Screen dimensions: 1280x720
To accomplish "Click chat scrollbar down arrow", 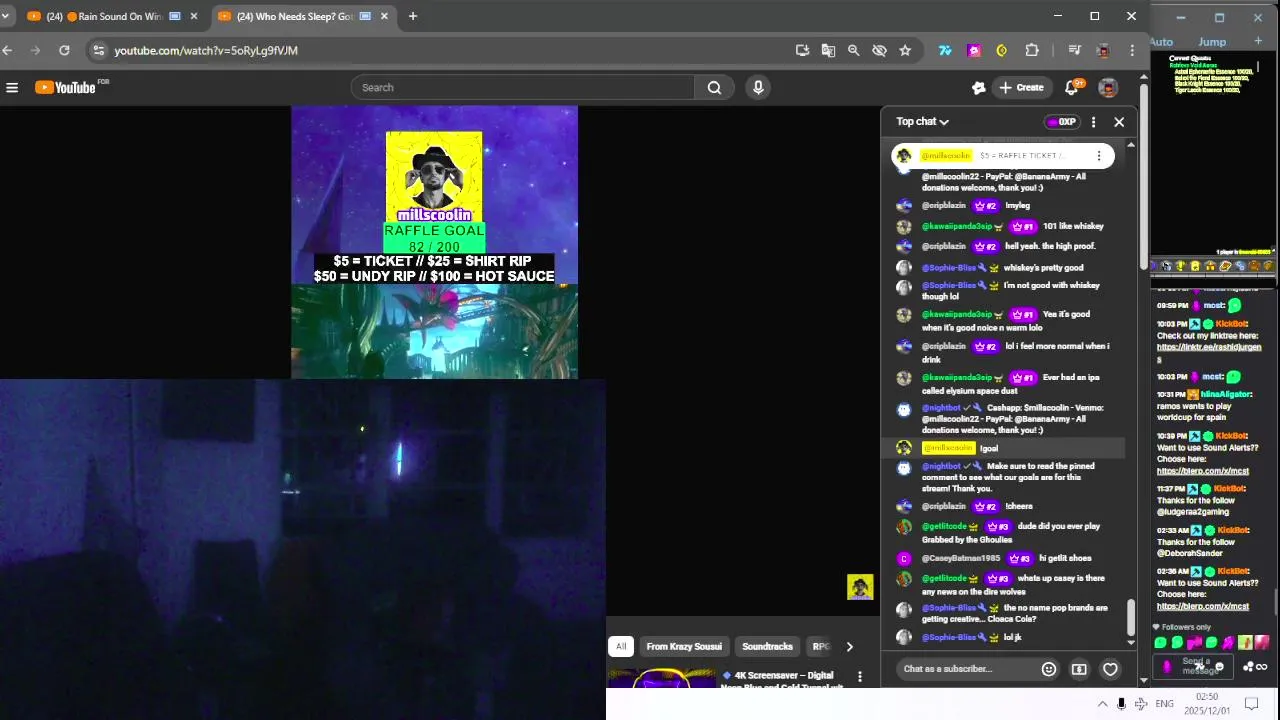I will click(1131, 643).
